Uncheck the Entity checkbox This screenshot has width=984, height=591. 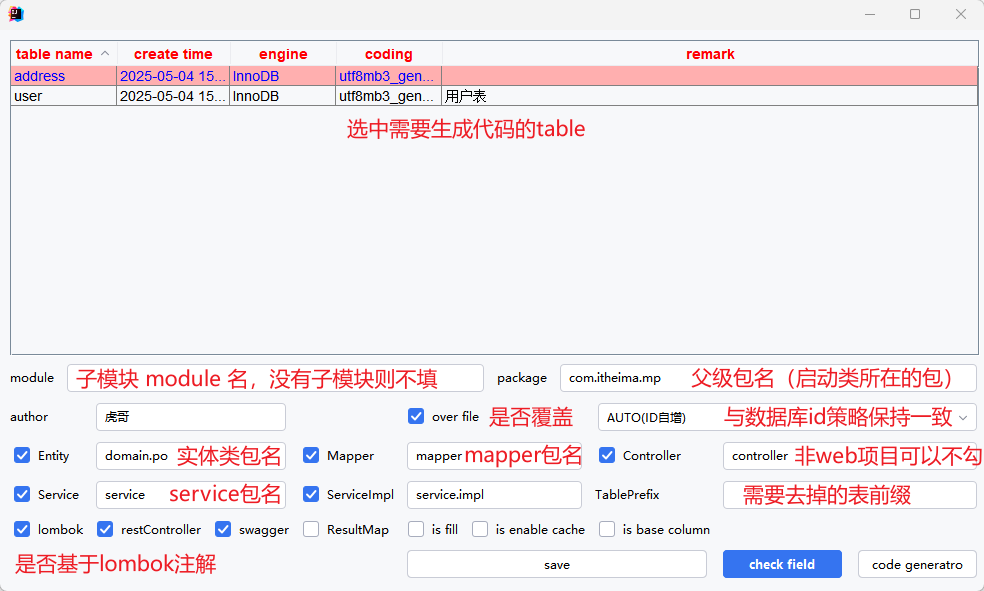pyautogui.click(x=22, y=455)
